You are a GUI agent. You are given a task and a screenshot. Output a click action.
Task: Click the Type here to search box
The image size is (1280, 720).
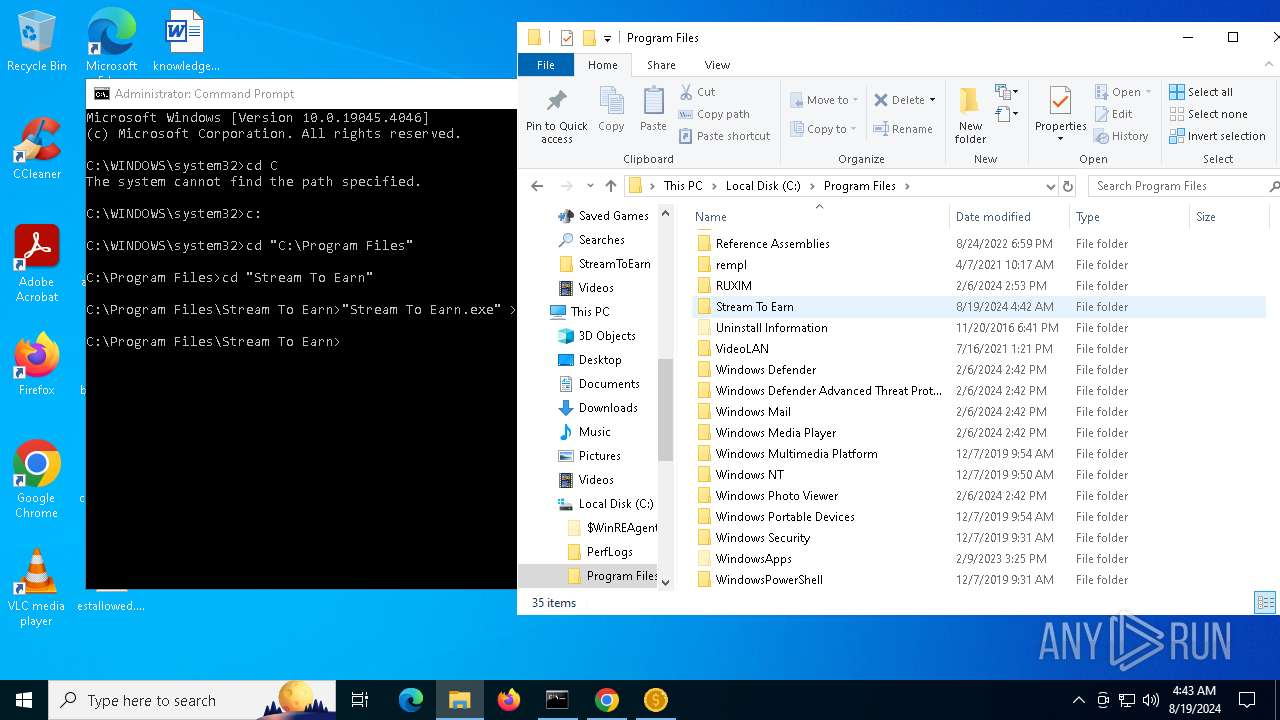[192, 700]
